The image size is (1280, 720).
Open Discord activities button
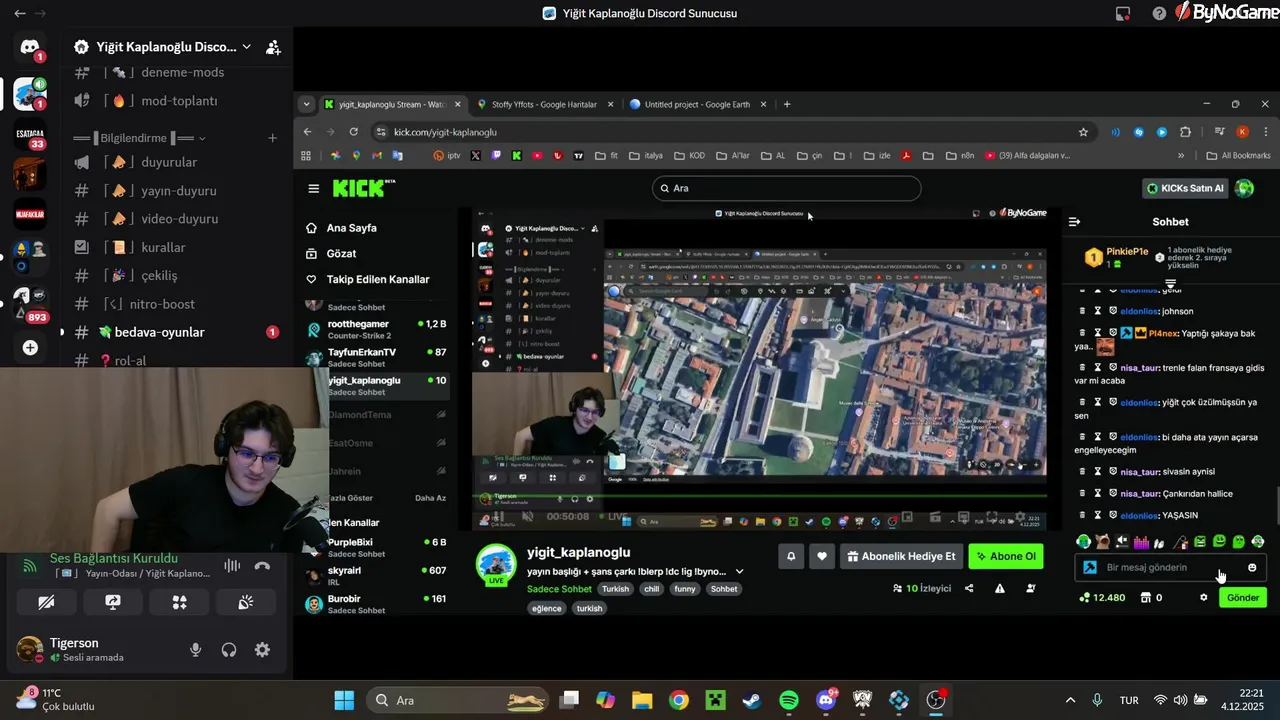pyautogui.click(x=179, y=602)
